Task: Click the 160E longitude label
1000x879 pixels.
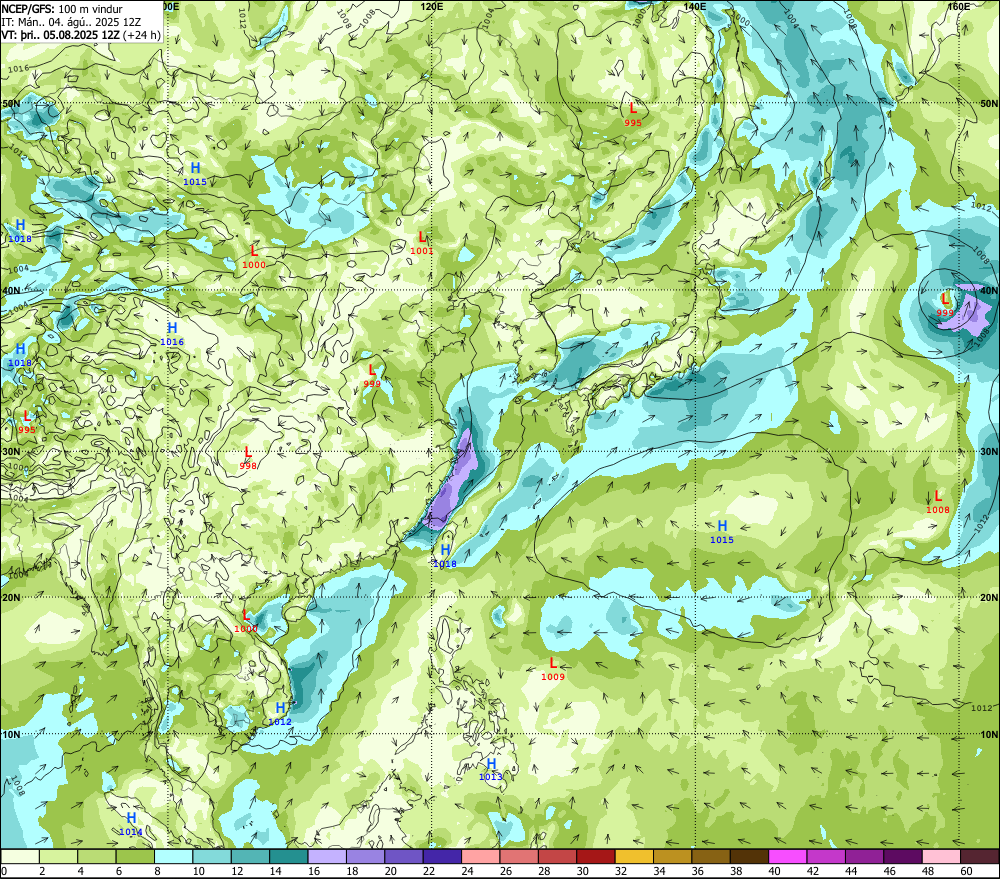Action: click(x=958, y=6)
